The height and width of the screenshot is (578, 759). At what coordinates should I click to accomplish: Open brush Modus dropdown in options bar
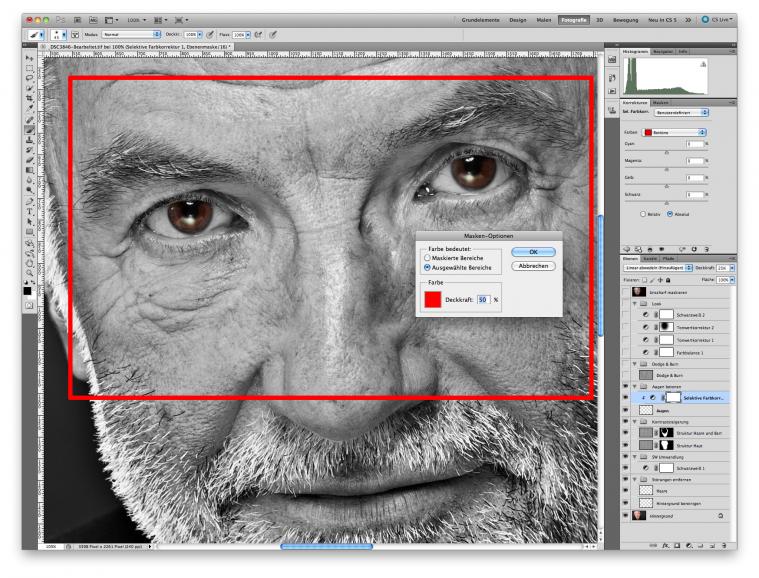click(x=131, y=35)
